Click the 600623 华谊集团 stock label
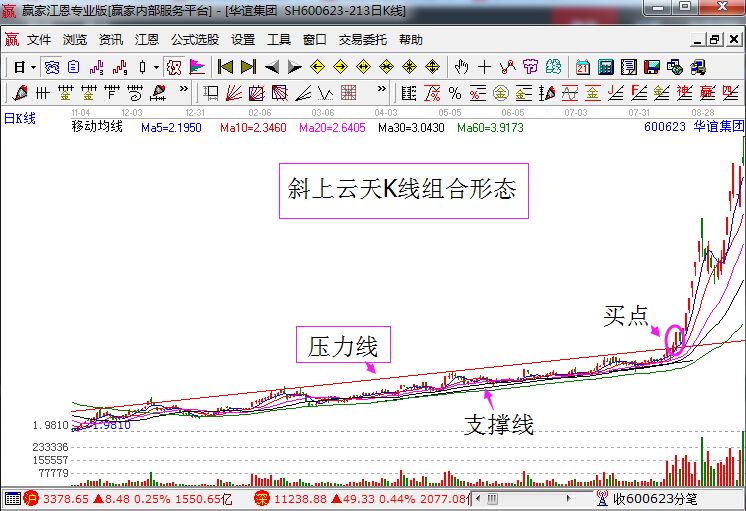The height and width of the screenshot is (511, 746). tap(694, 127)
